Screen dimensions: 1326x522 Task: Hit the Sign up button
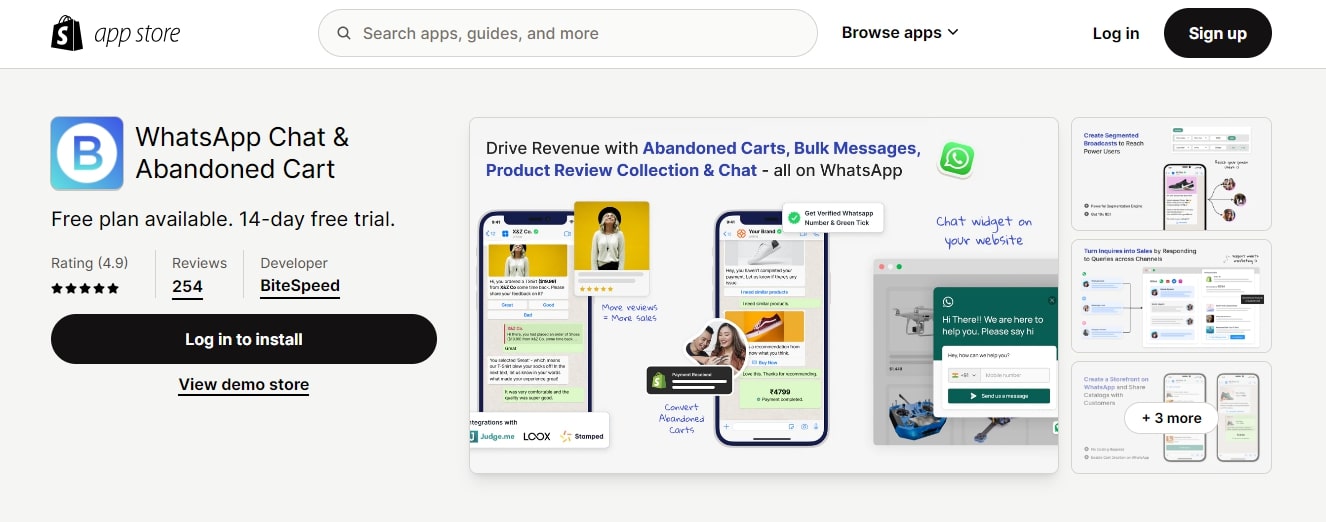(x=1217, y=33)
